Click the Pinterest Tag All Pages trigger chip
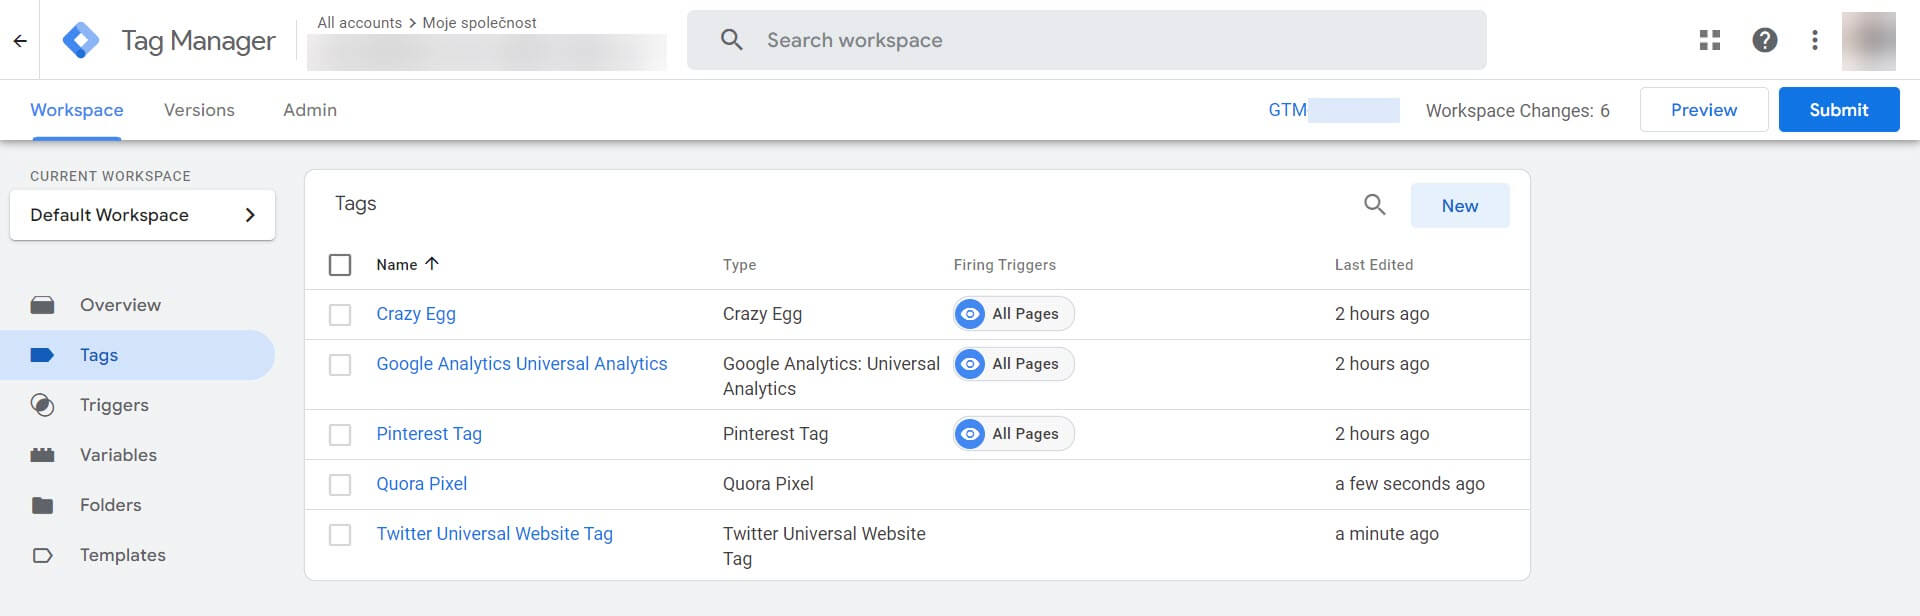 click(1014, 434)
